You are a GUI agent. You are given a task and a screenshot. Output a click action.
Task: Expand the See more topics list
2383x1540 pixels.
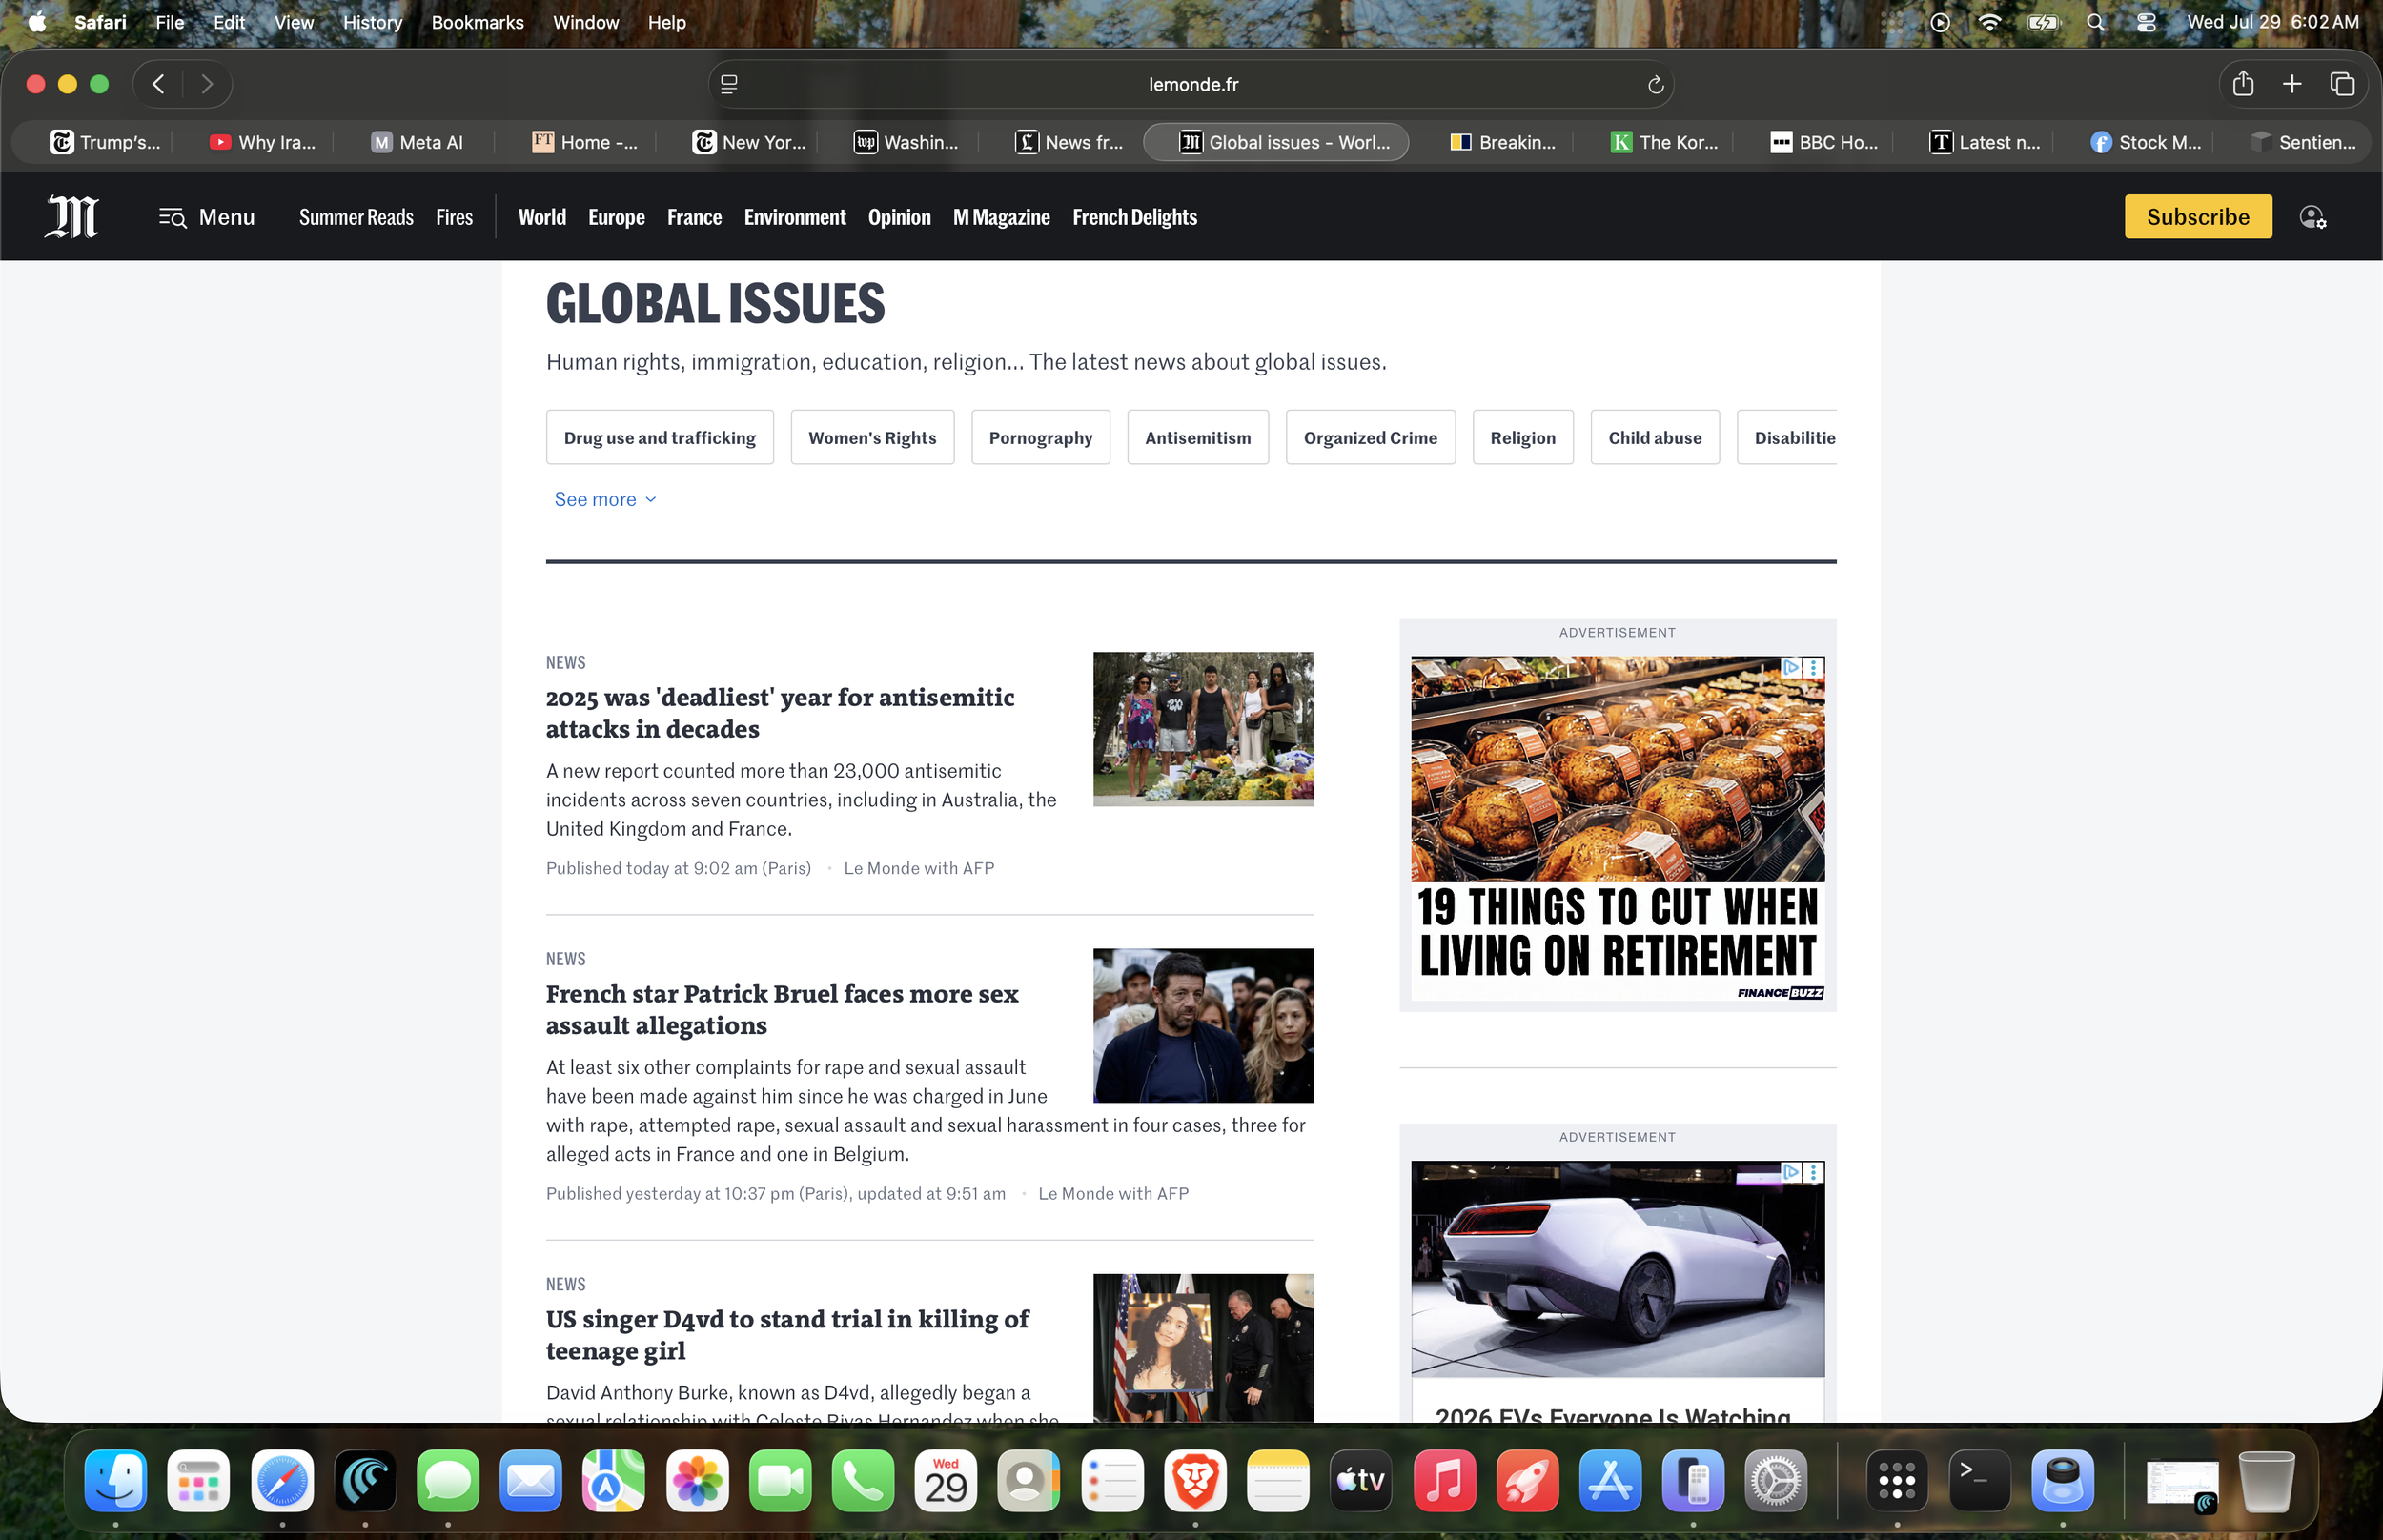click(605, 499)
